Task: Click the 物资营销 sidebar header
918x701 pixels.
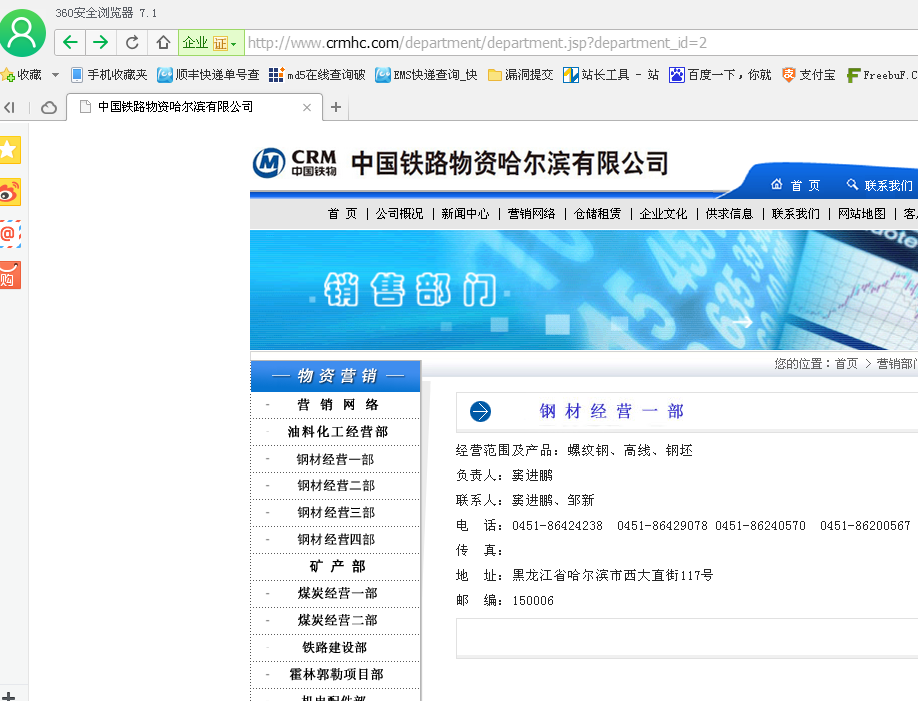Action: [x=336, y=376]
